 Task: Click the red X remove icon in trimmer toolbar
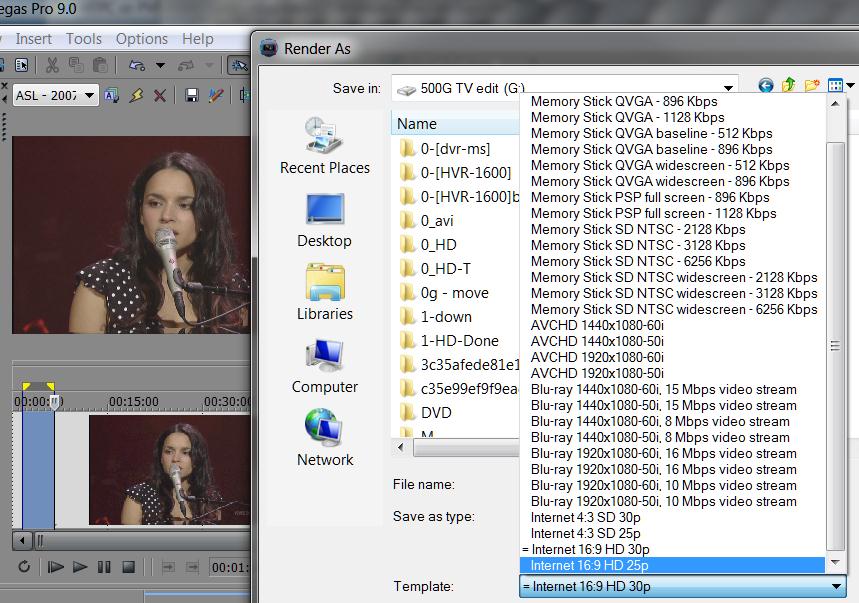pos(160,96)
